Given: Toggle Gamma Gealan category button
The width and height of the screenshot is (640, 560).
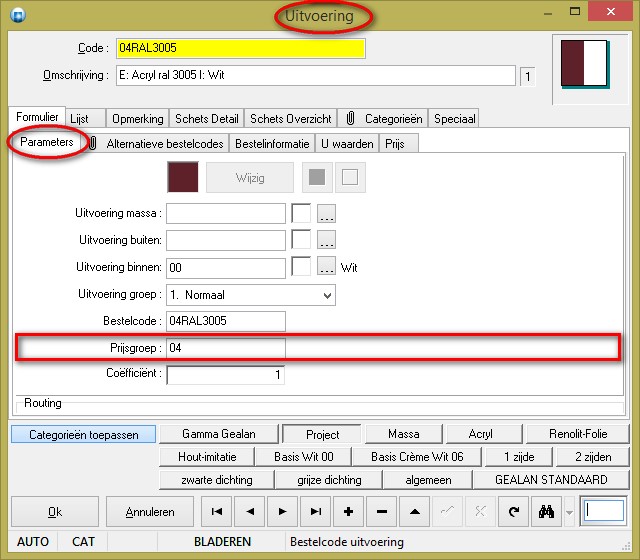Looking at the screenshot, I should click(219, 434).
